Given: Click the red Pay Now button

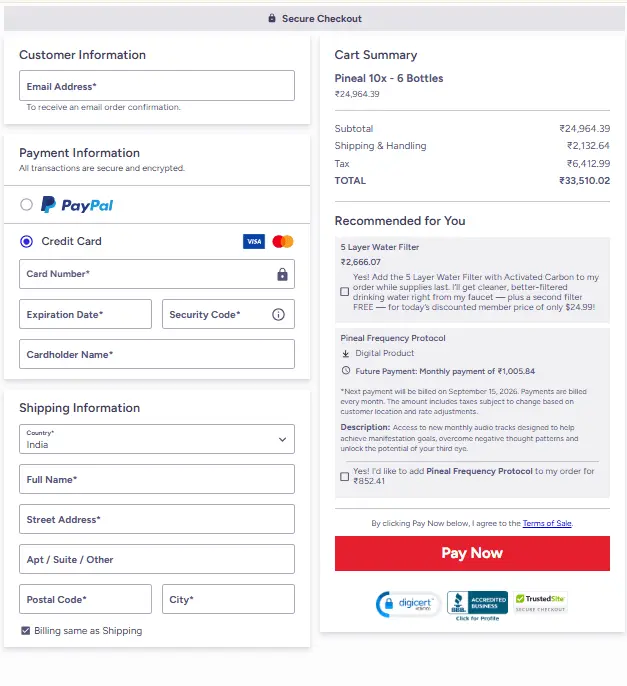Looking at the screenshot, I should 472,553.
